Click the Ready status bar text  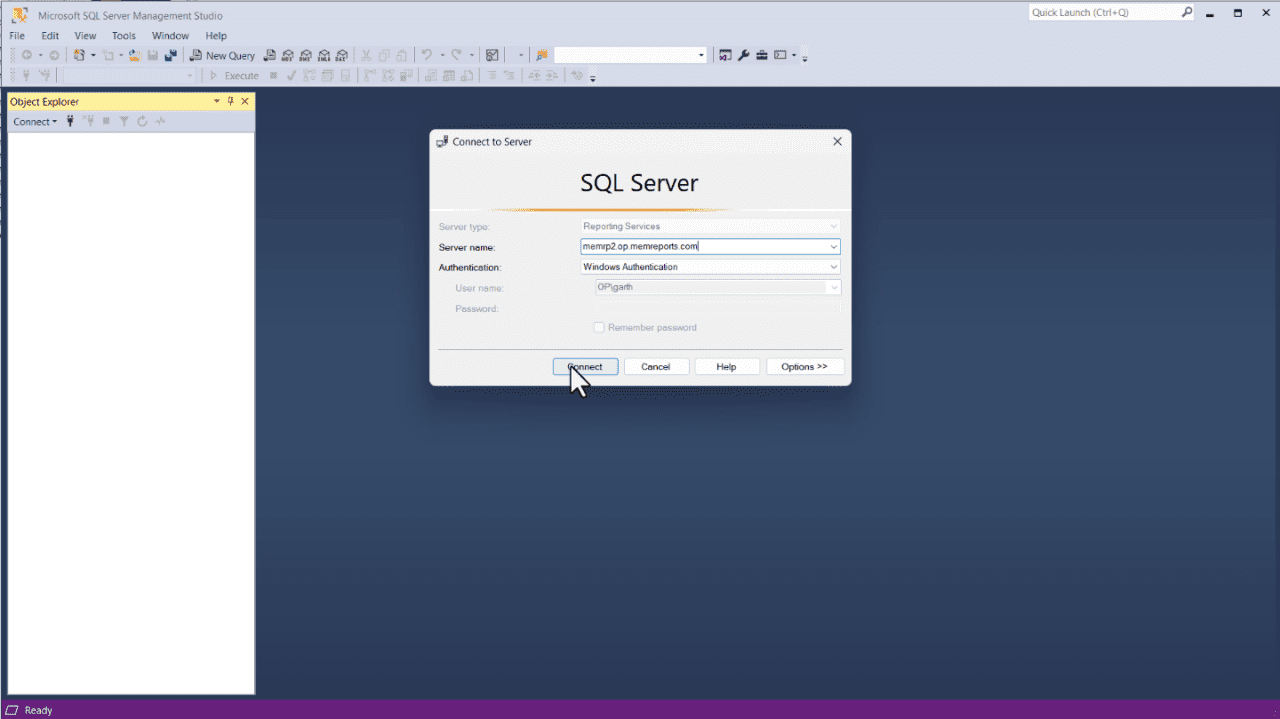point(38,710)
